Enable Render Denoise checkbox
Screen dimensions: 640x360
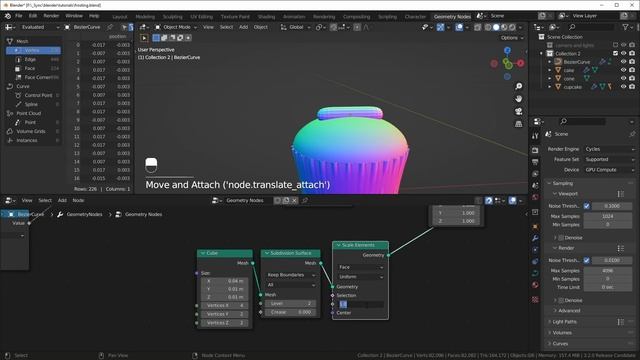coord(561,300)
